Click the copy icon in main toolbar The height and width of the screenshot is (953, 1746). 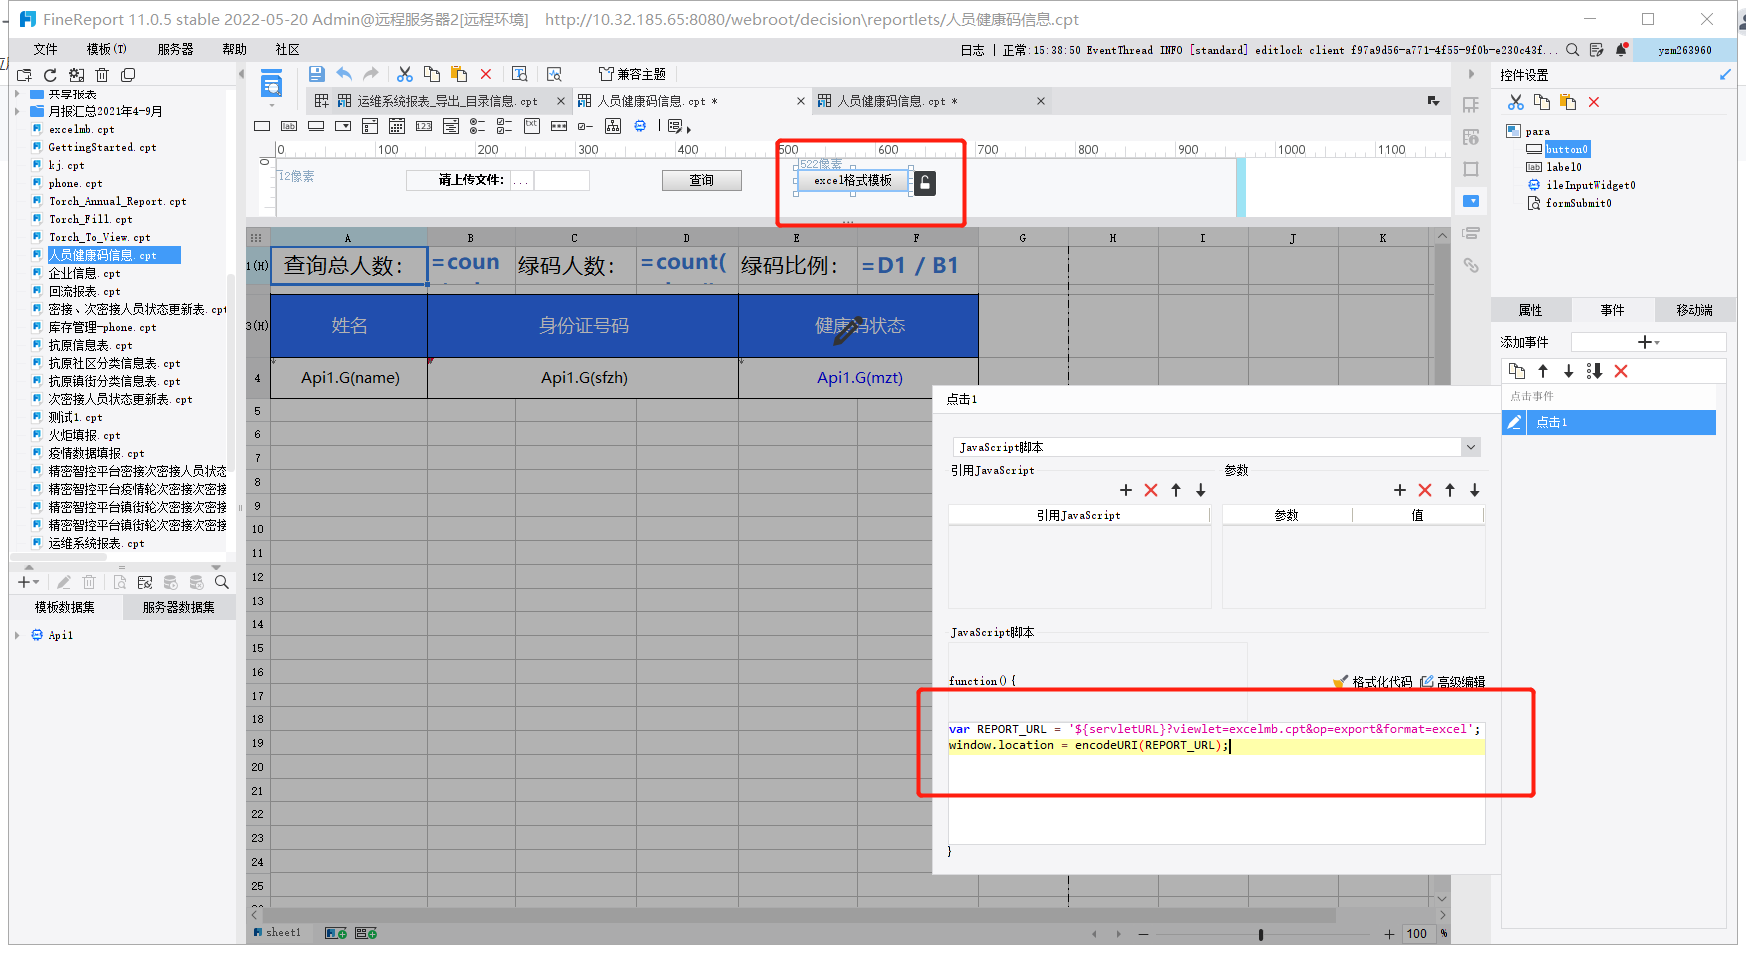tap(432, 74)
